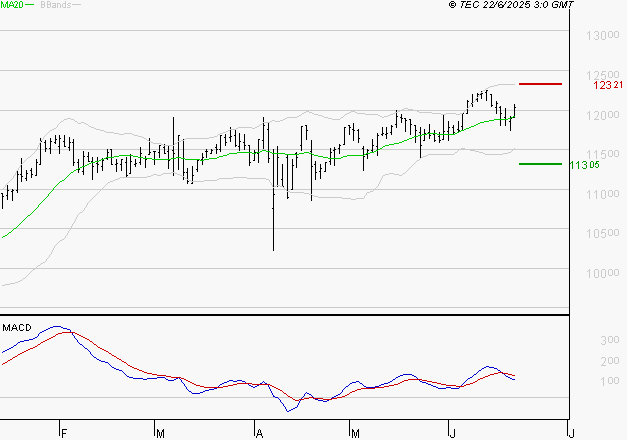The image size is (627, 440).
Task: Select the A month label on time axis
Action: [x=259, y=433]
